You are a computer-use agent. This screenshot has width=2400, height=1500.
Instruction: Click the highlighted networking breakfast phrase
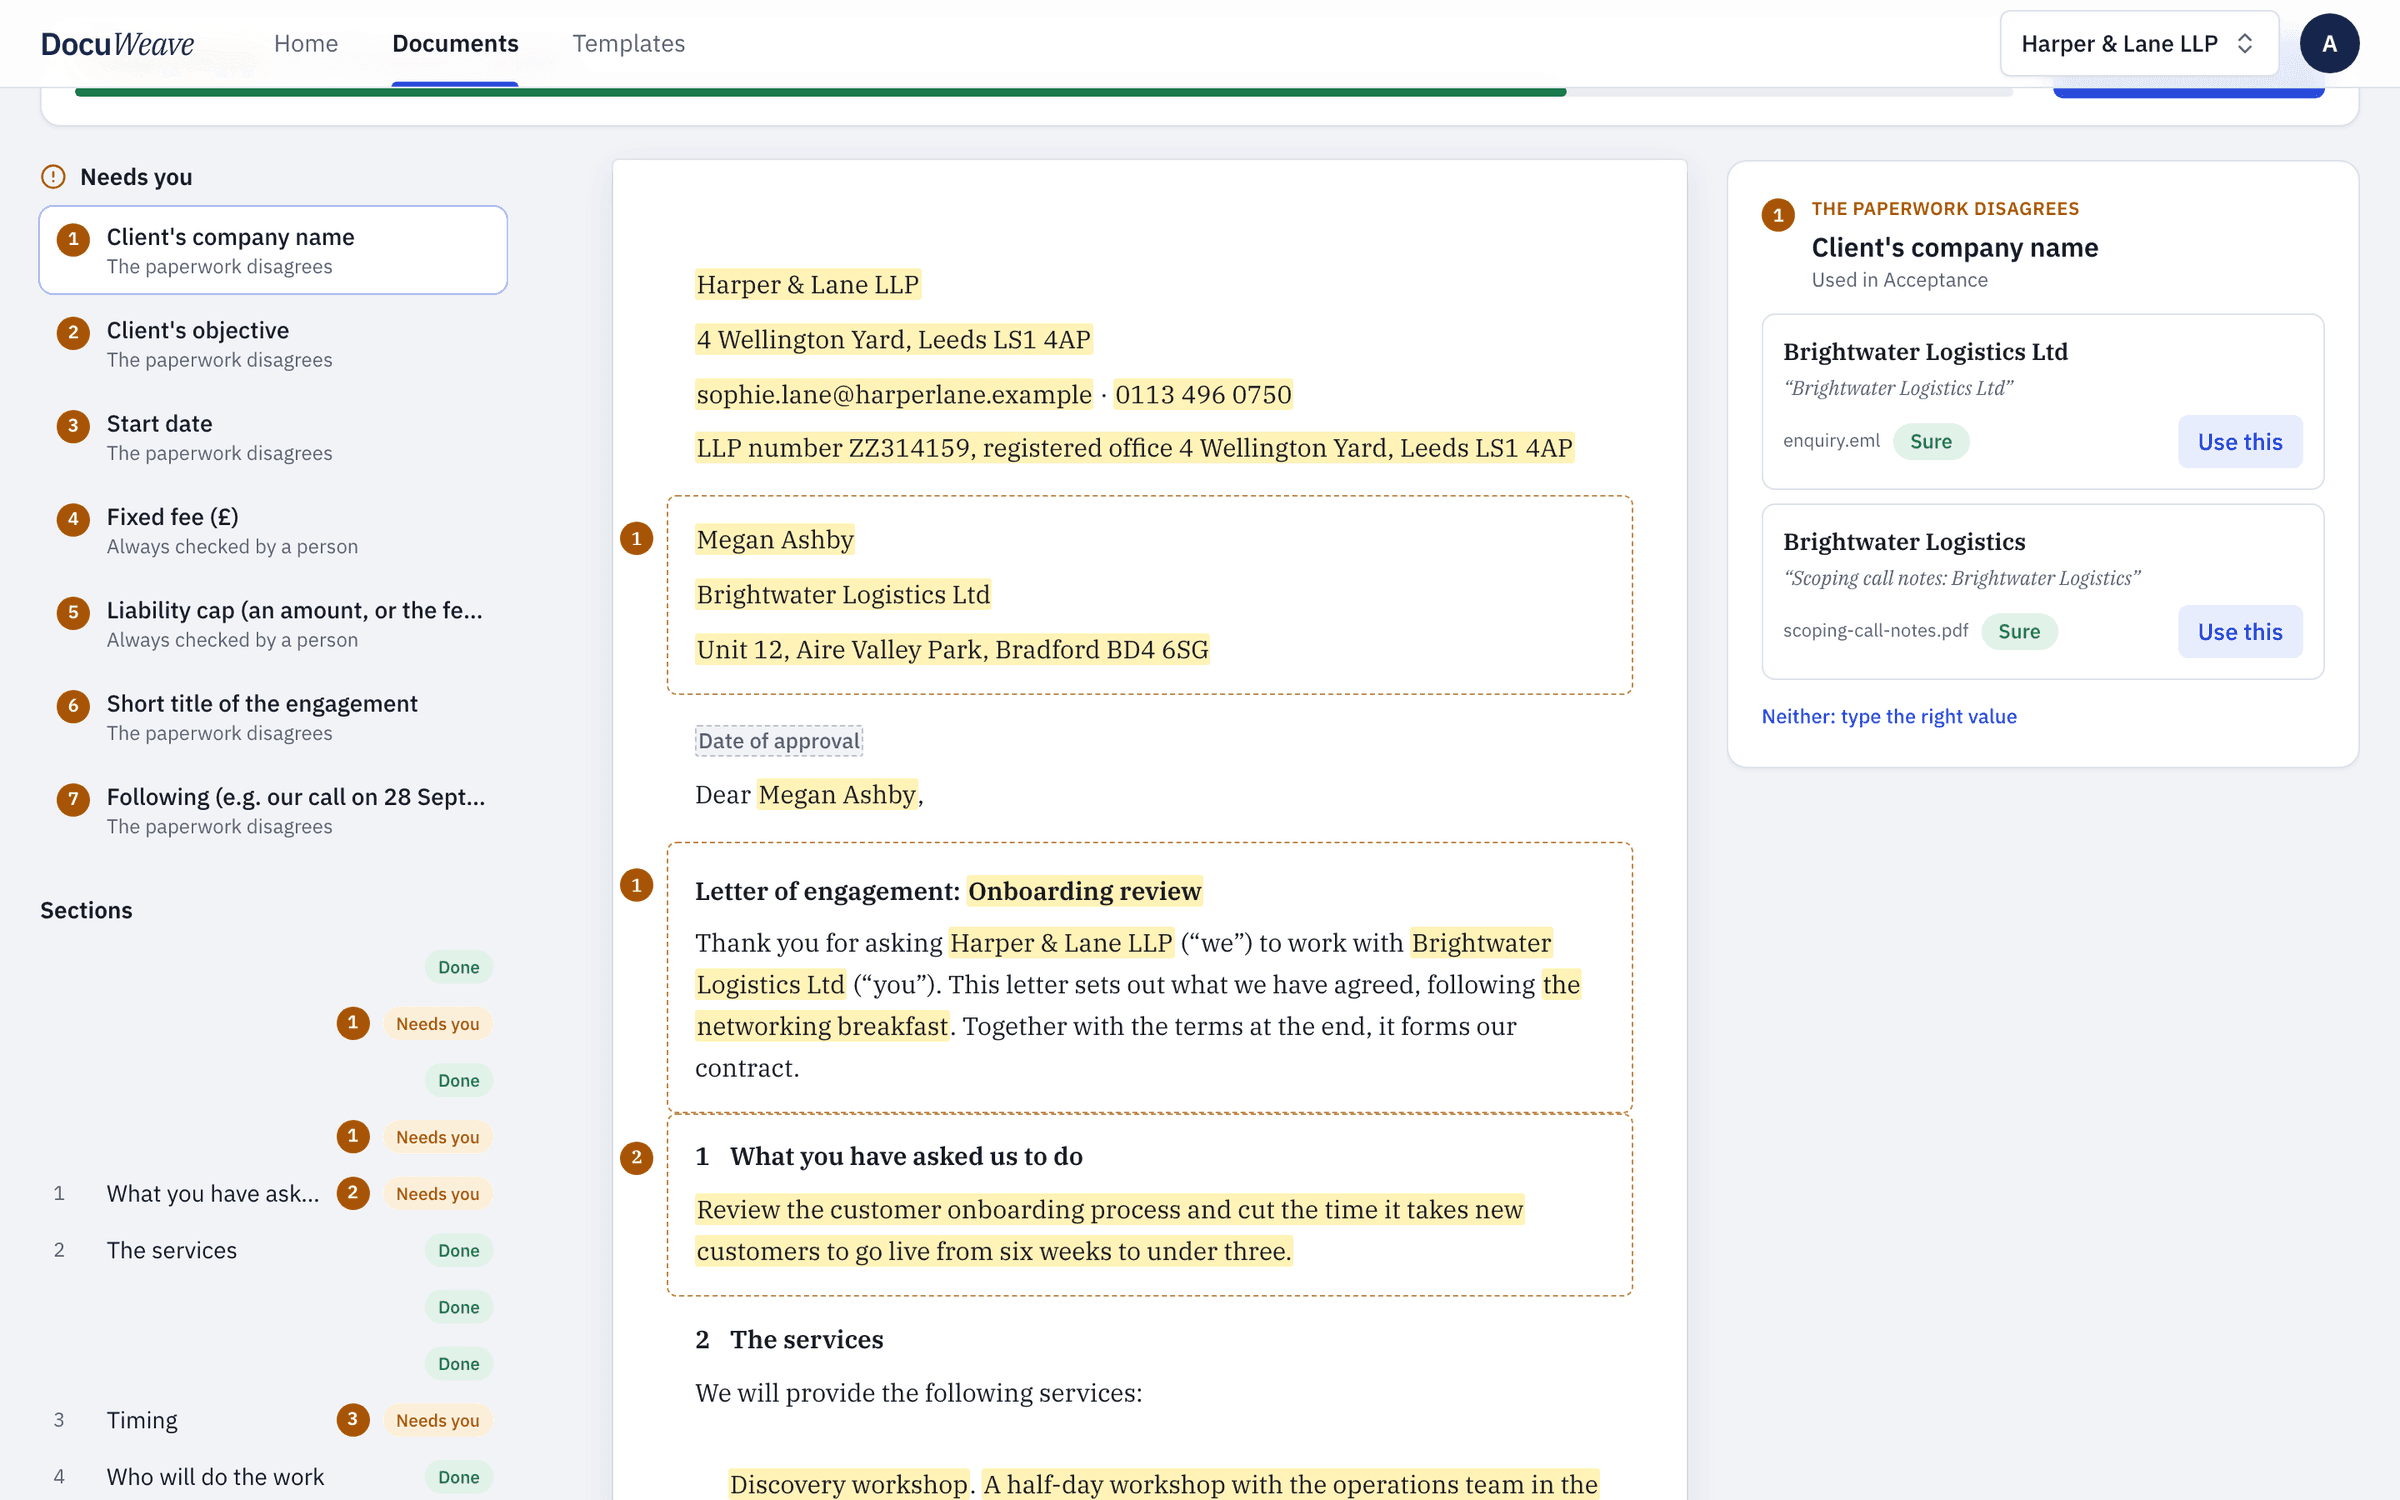[x=822, y=1026]
